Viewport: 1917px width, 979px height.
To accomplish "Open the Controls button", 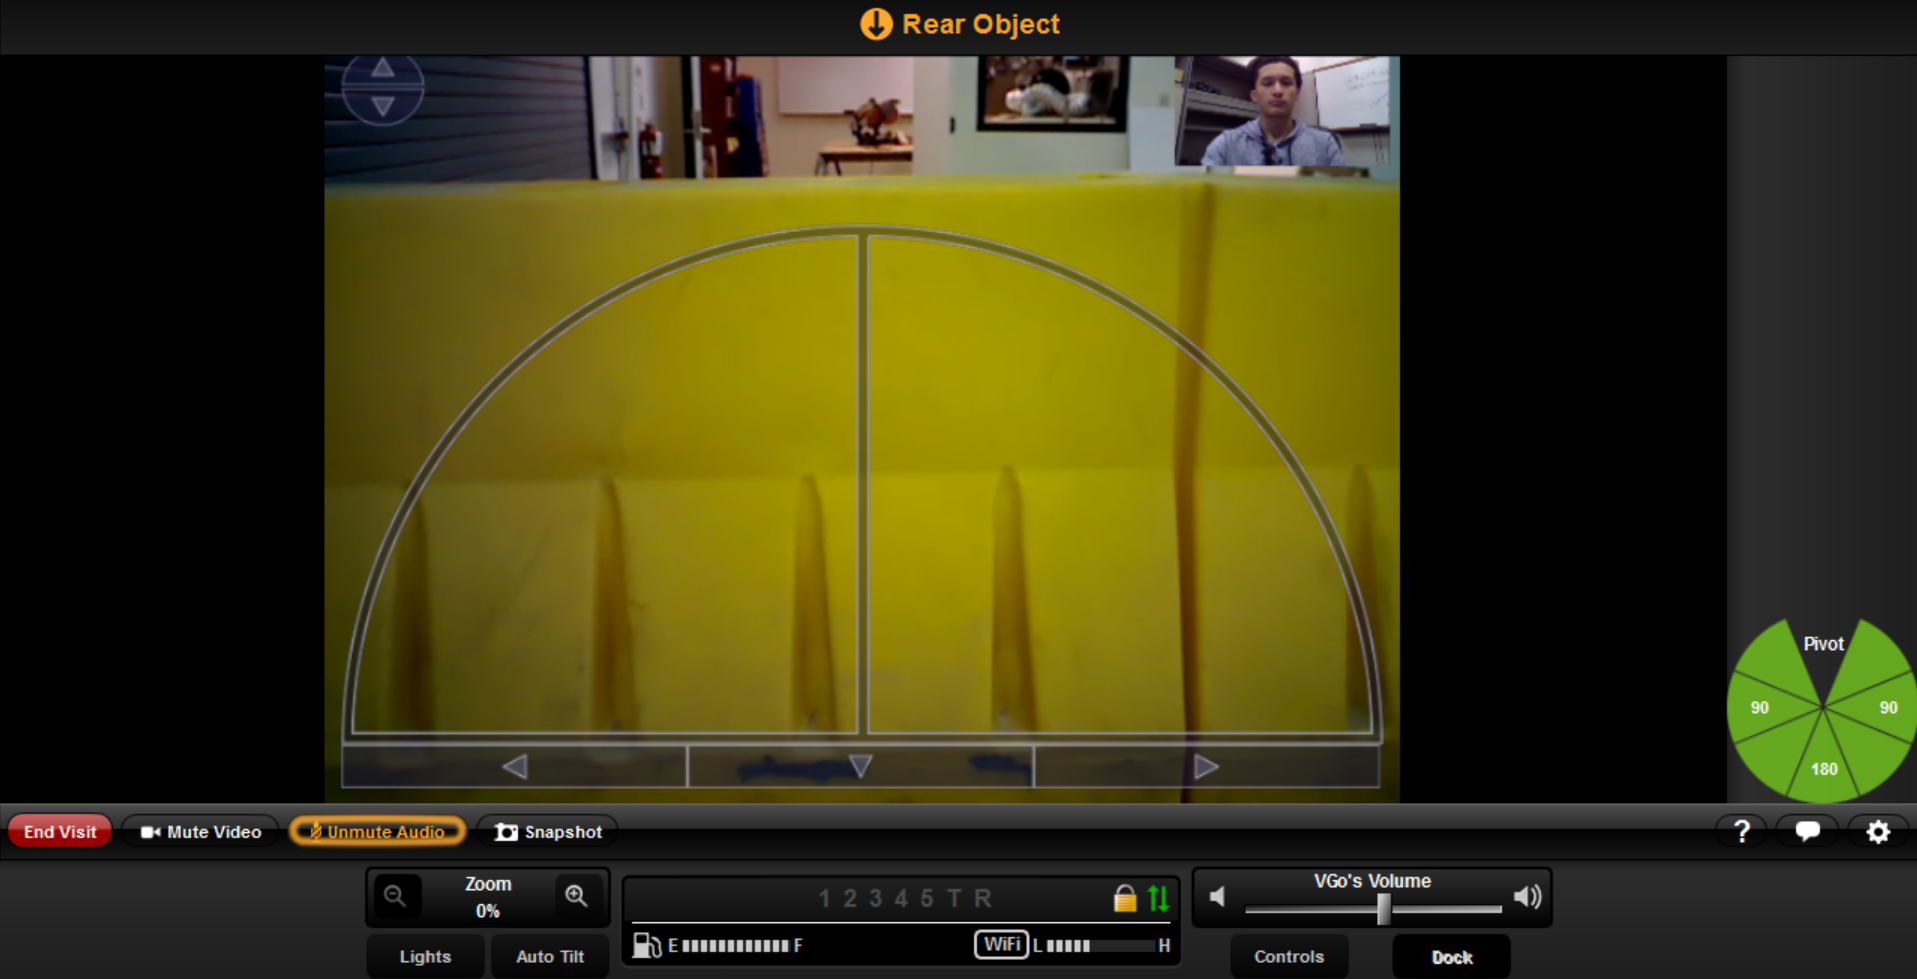I will (1289, 957).
